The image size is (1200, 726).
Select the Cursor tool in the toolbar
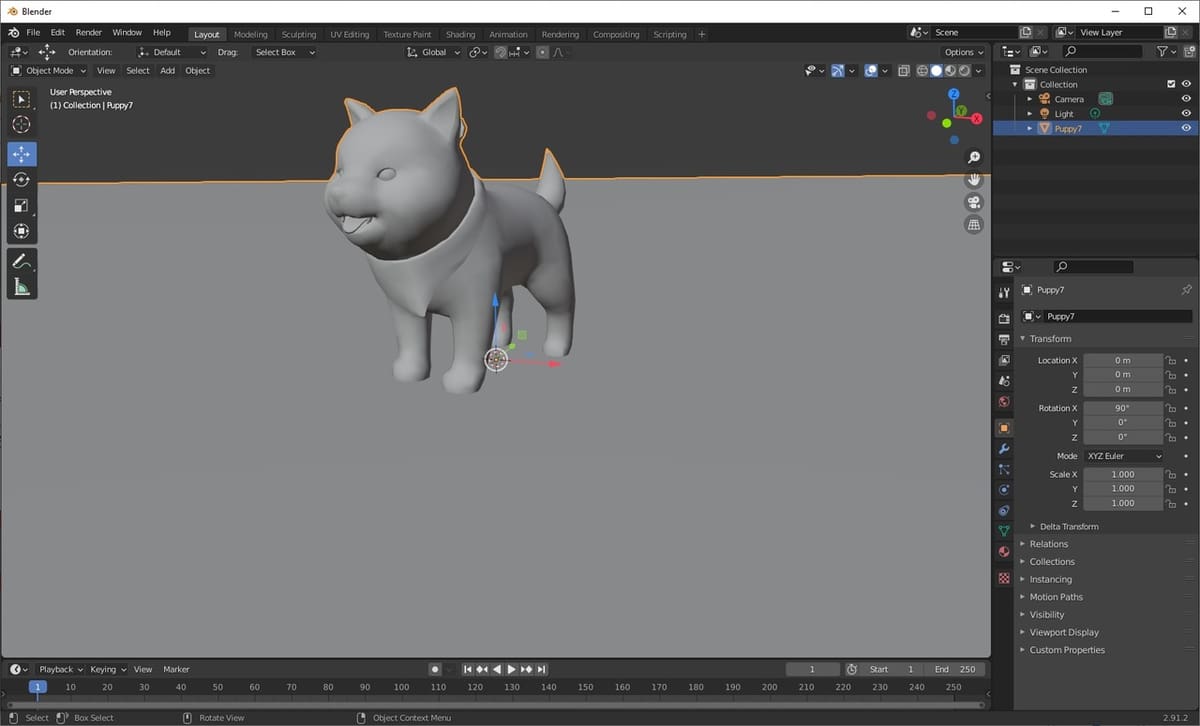(21, 125)
